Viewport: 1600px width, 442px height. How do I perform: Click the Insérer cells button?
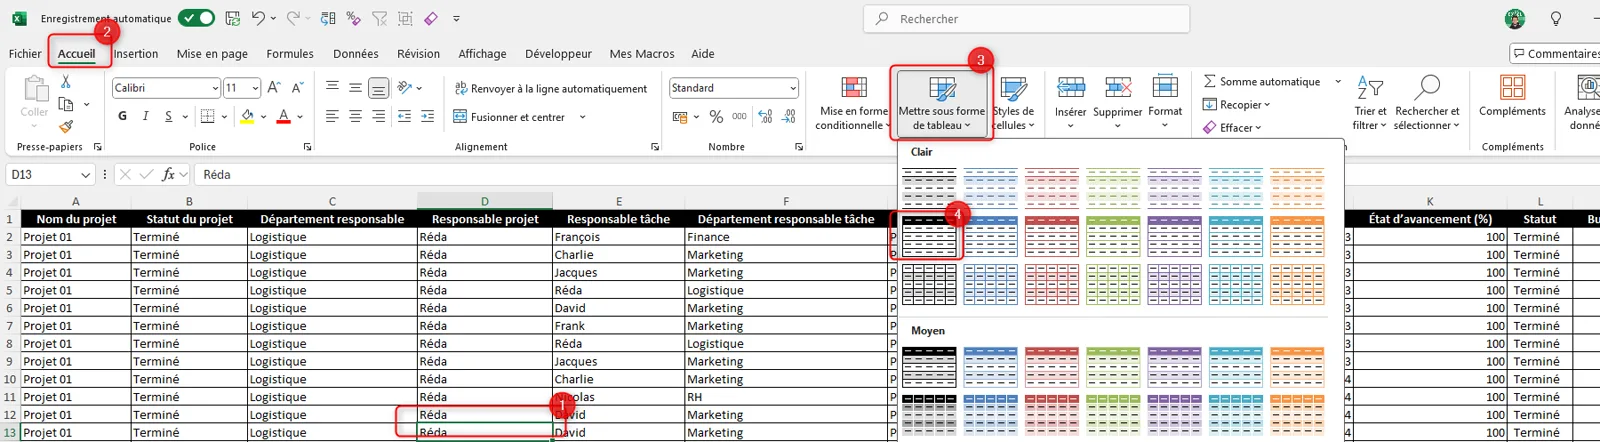tap(1070, 103)
